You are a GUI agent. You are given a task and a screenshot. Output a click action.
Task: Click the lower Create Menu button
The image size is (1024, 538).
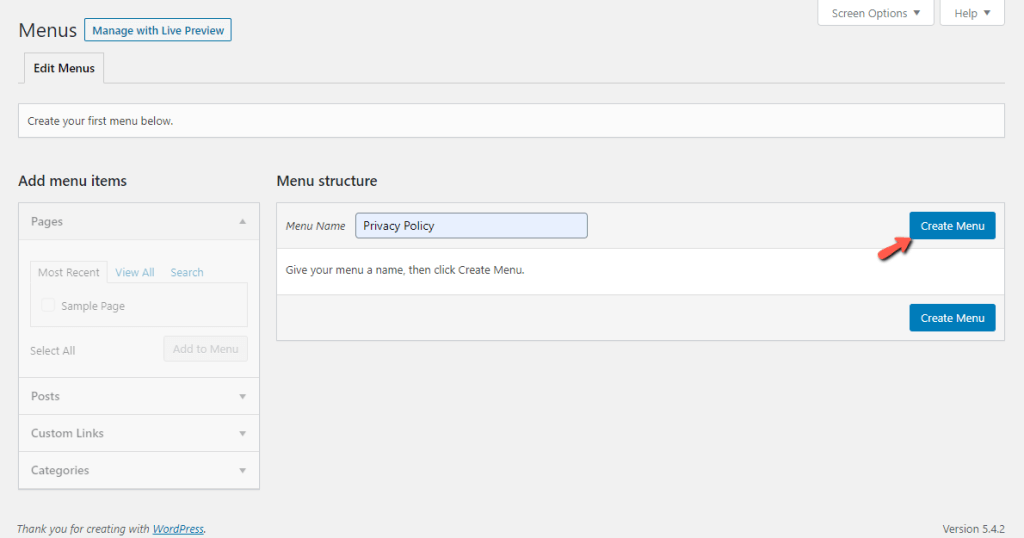[952, 317]
